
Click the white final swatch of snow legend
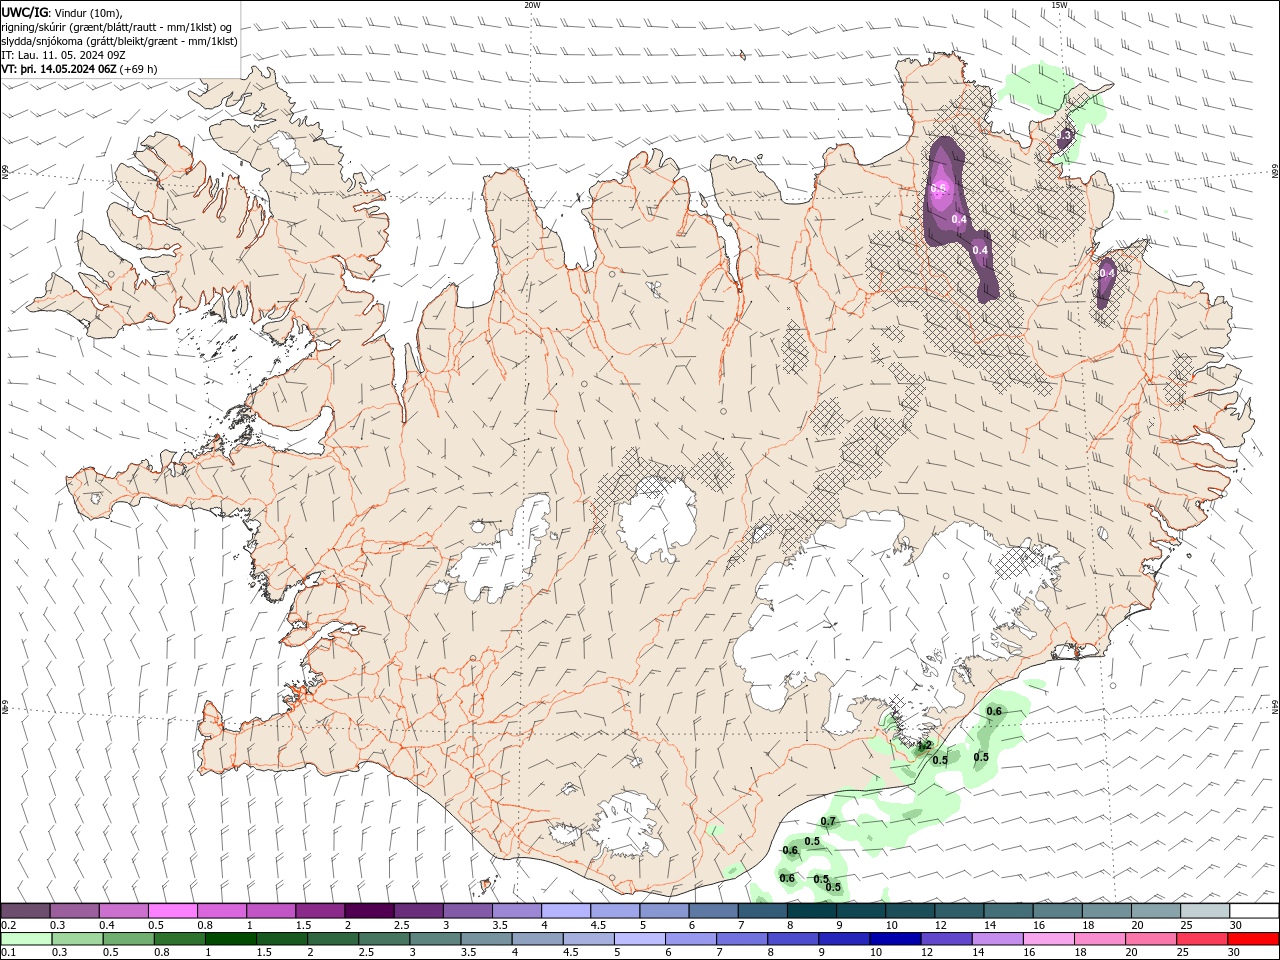(x=1254, y=911)
